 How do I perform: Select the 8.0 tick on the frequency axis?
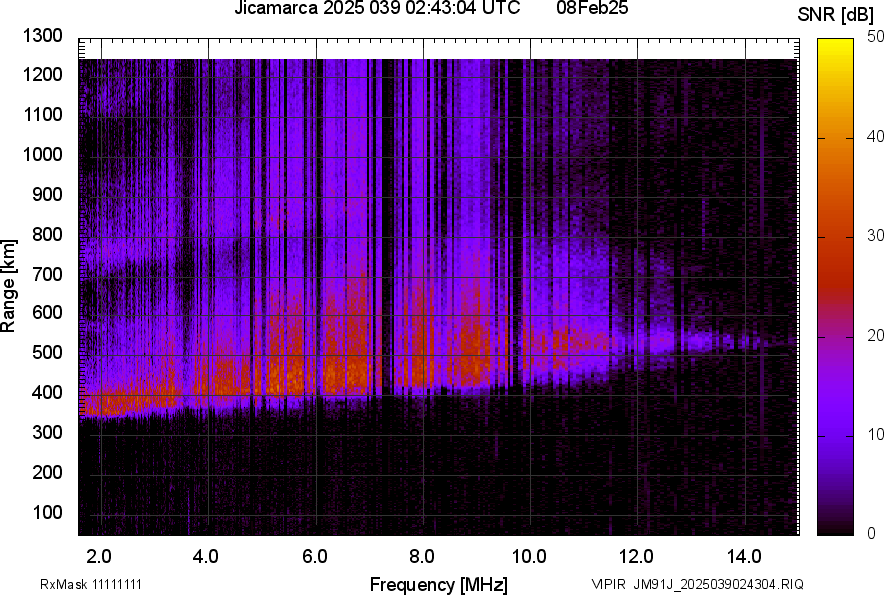point(421,555)
